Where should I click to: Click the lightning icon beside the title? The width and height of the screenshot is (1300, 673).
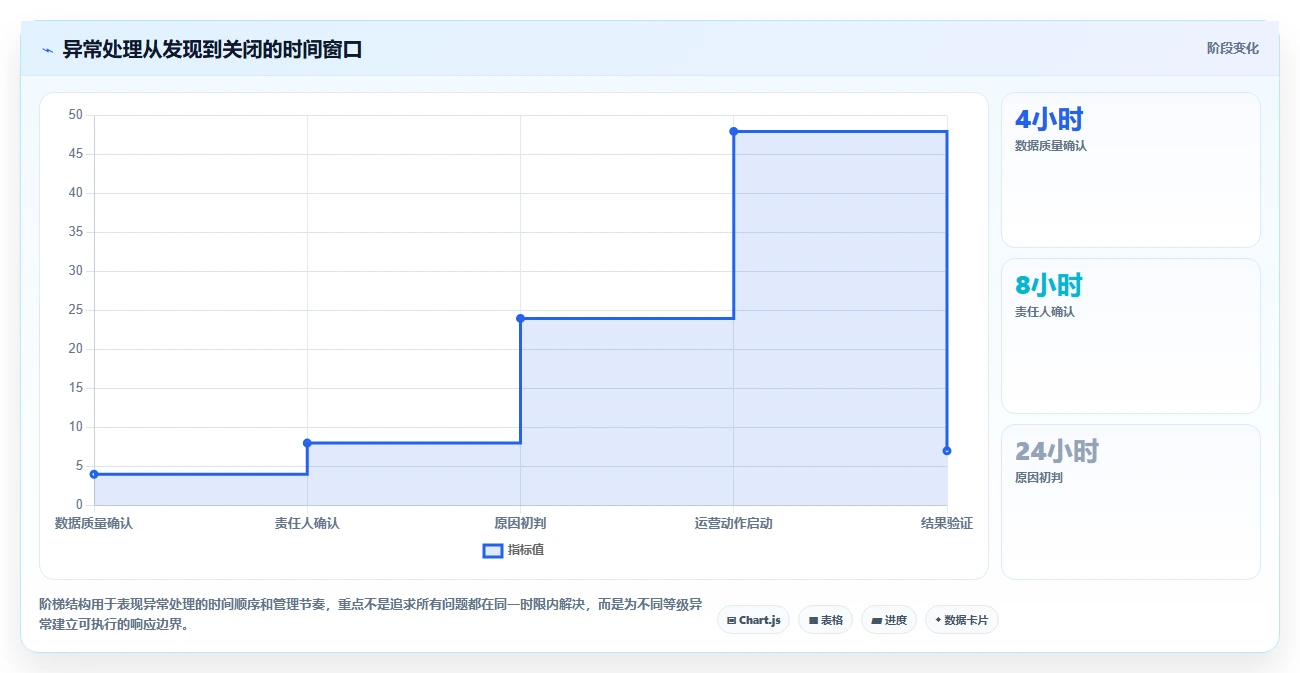point(47,49)
